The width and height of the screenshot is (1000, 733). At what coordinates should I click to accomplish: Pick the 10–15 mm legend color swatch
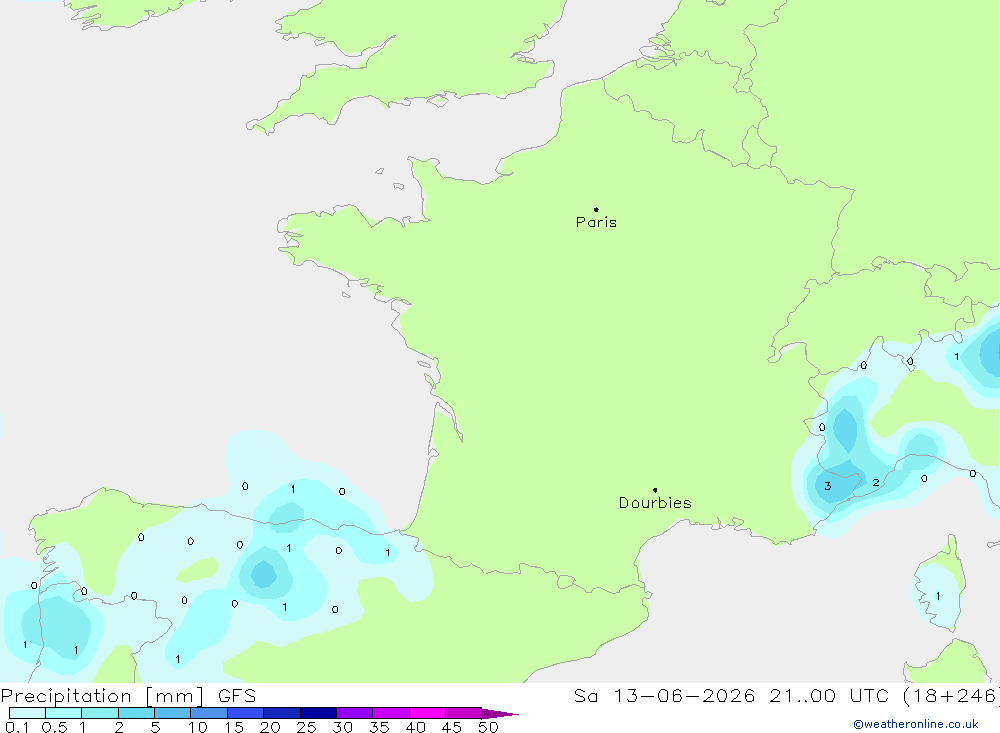point(209,713)
